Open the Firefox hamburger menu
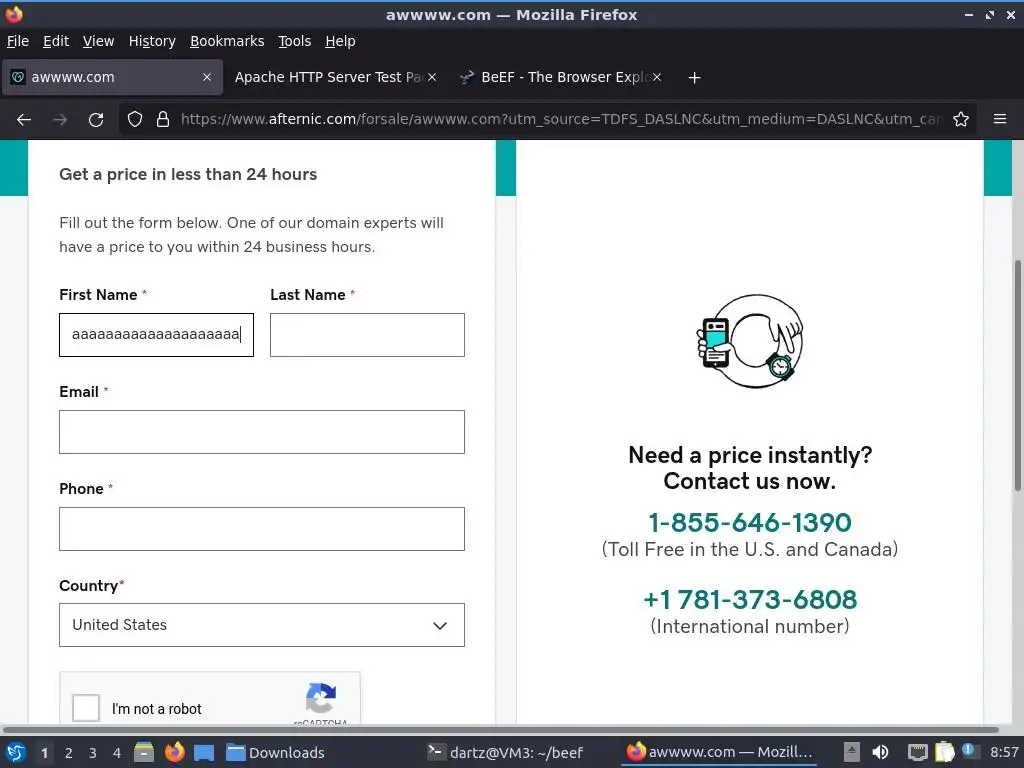The width and height of the screenshot is (1024, 768). [1000, 120]
